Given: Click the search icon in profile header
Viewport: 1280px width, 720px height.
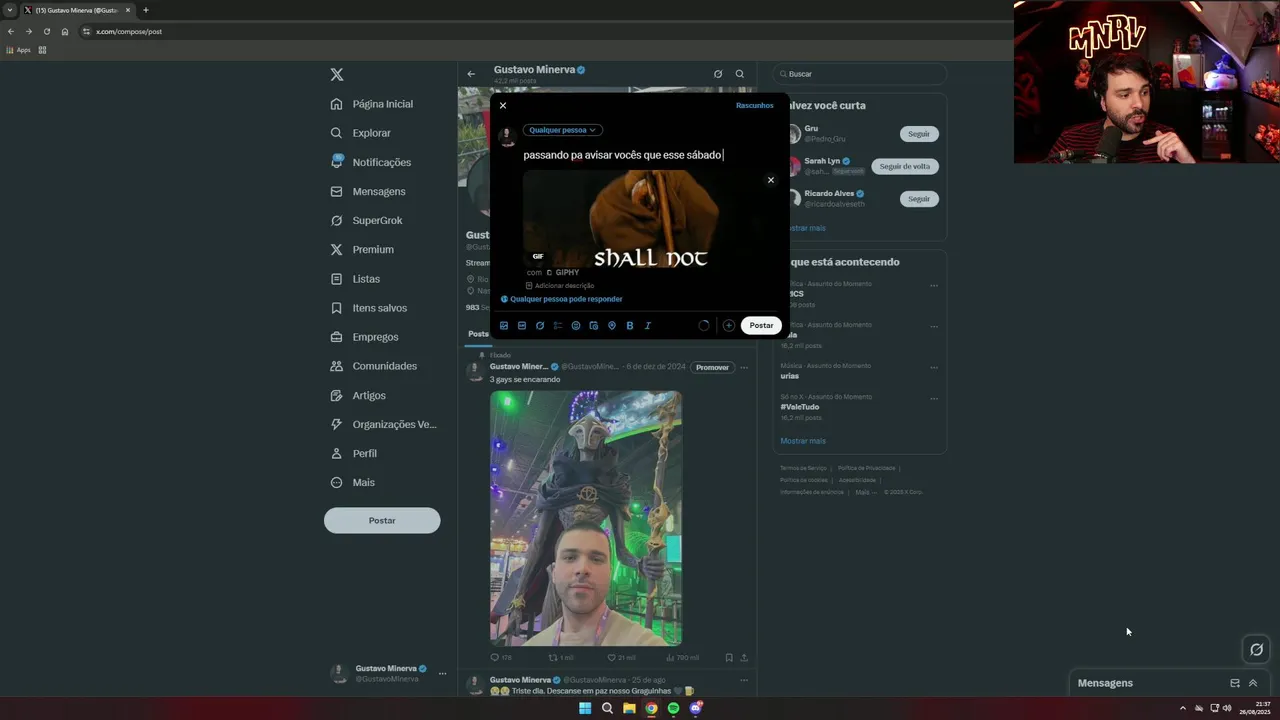Looking at the screenshot, I should pos(740,74).
